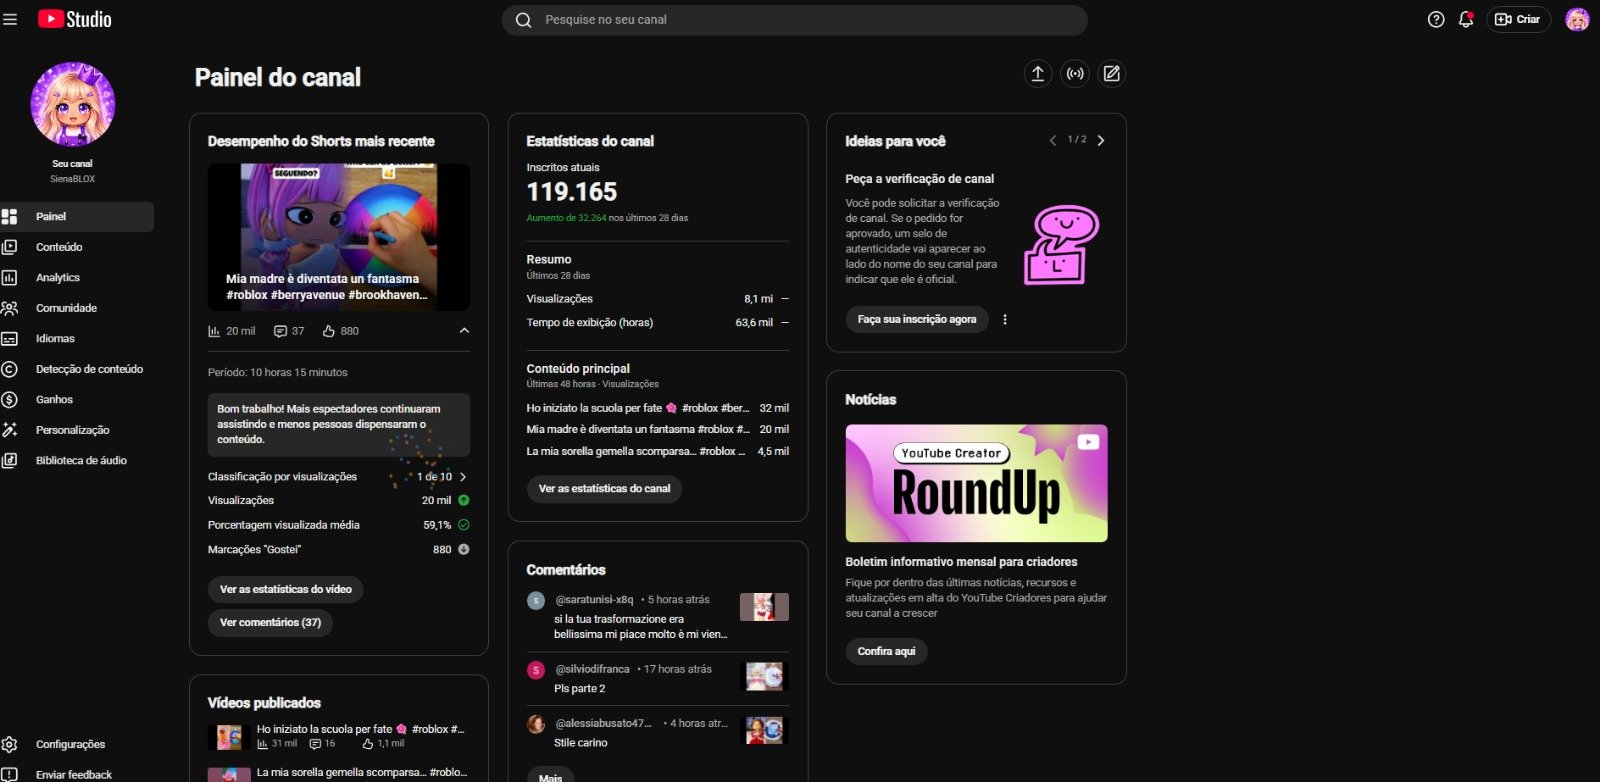Select Painel in the sidebar

pos(77,216)
